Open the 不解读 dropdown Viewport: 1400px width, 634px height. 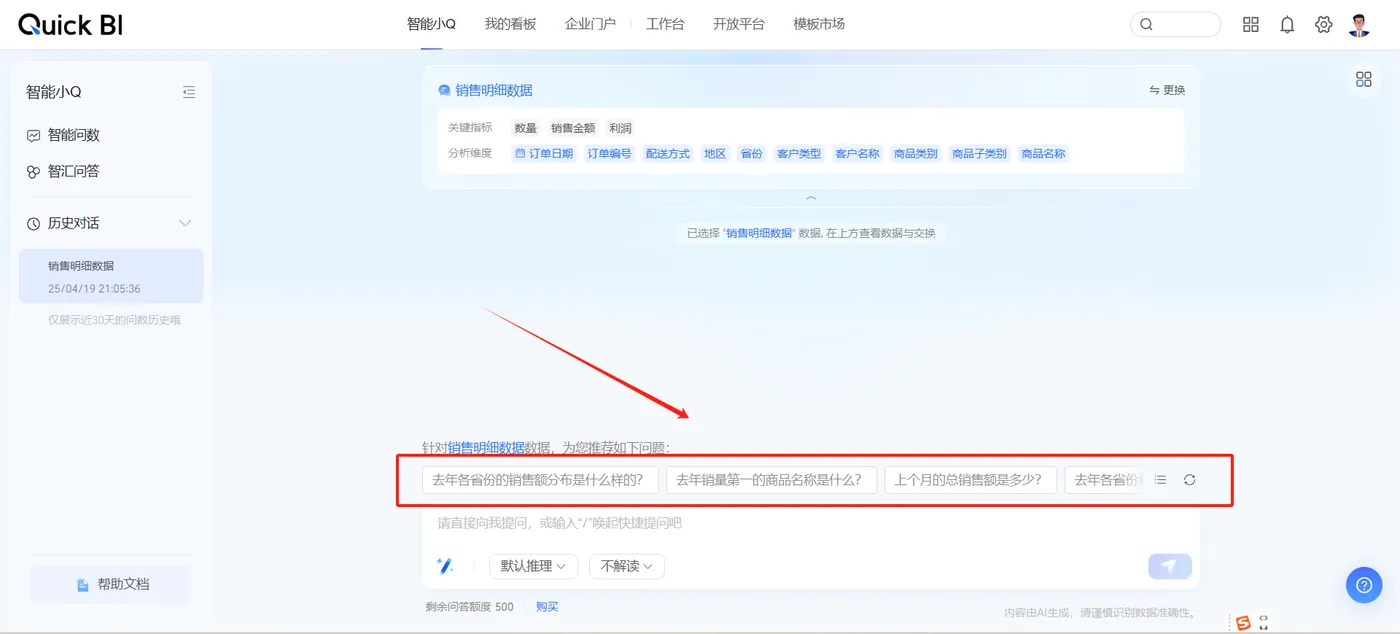point(627,566)
